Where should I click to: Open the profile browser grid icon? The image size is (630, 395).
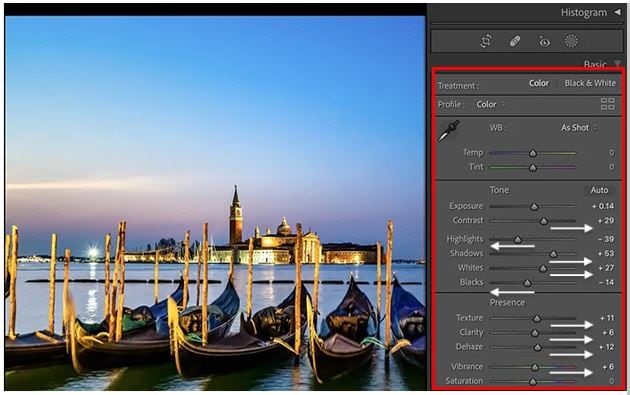point(608,104)
